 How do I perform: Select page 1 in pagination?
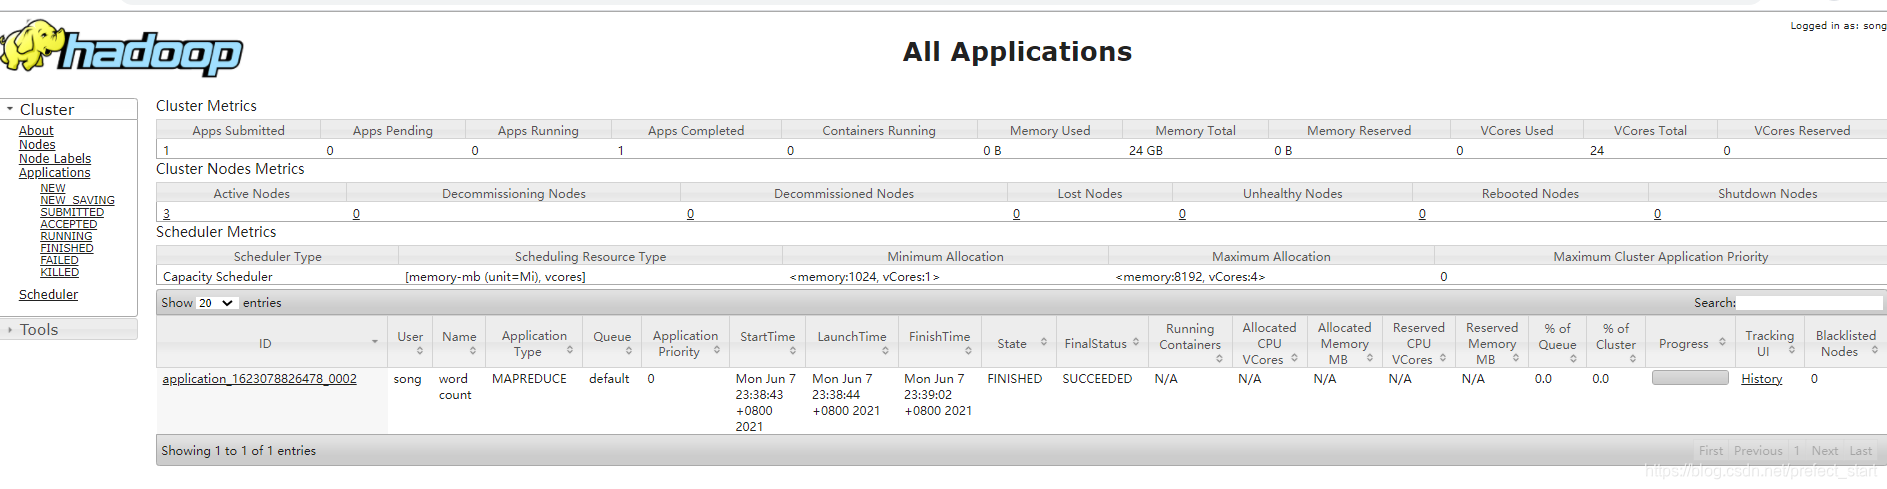point(1797,451)
